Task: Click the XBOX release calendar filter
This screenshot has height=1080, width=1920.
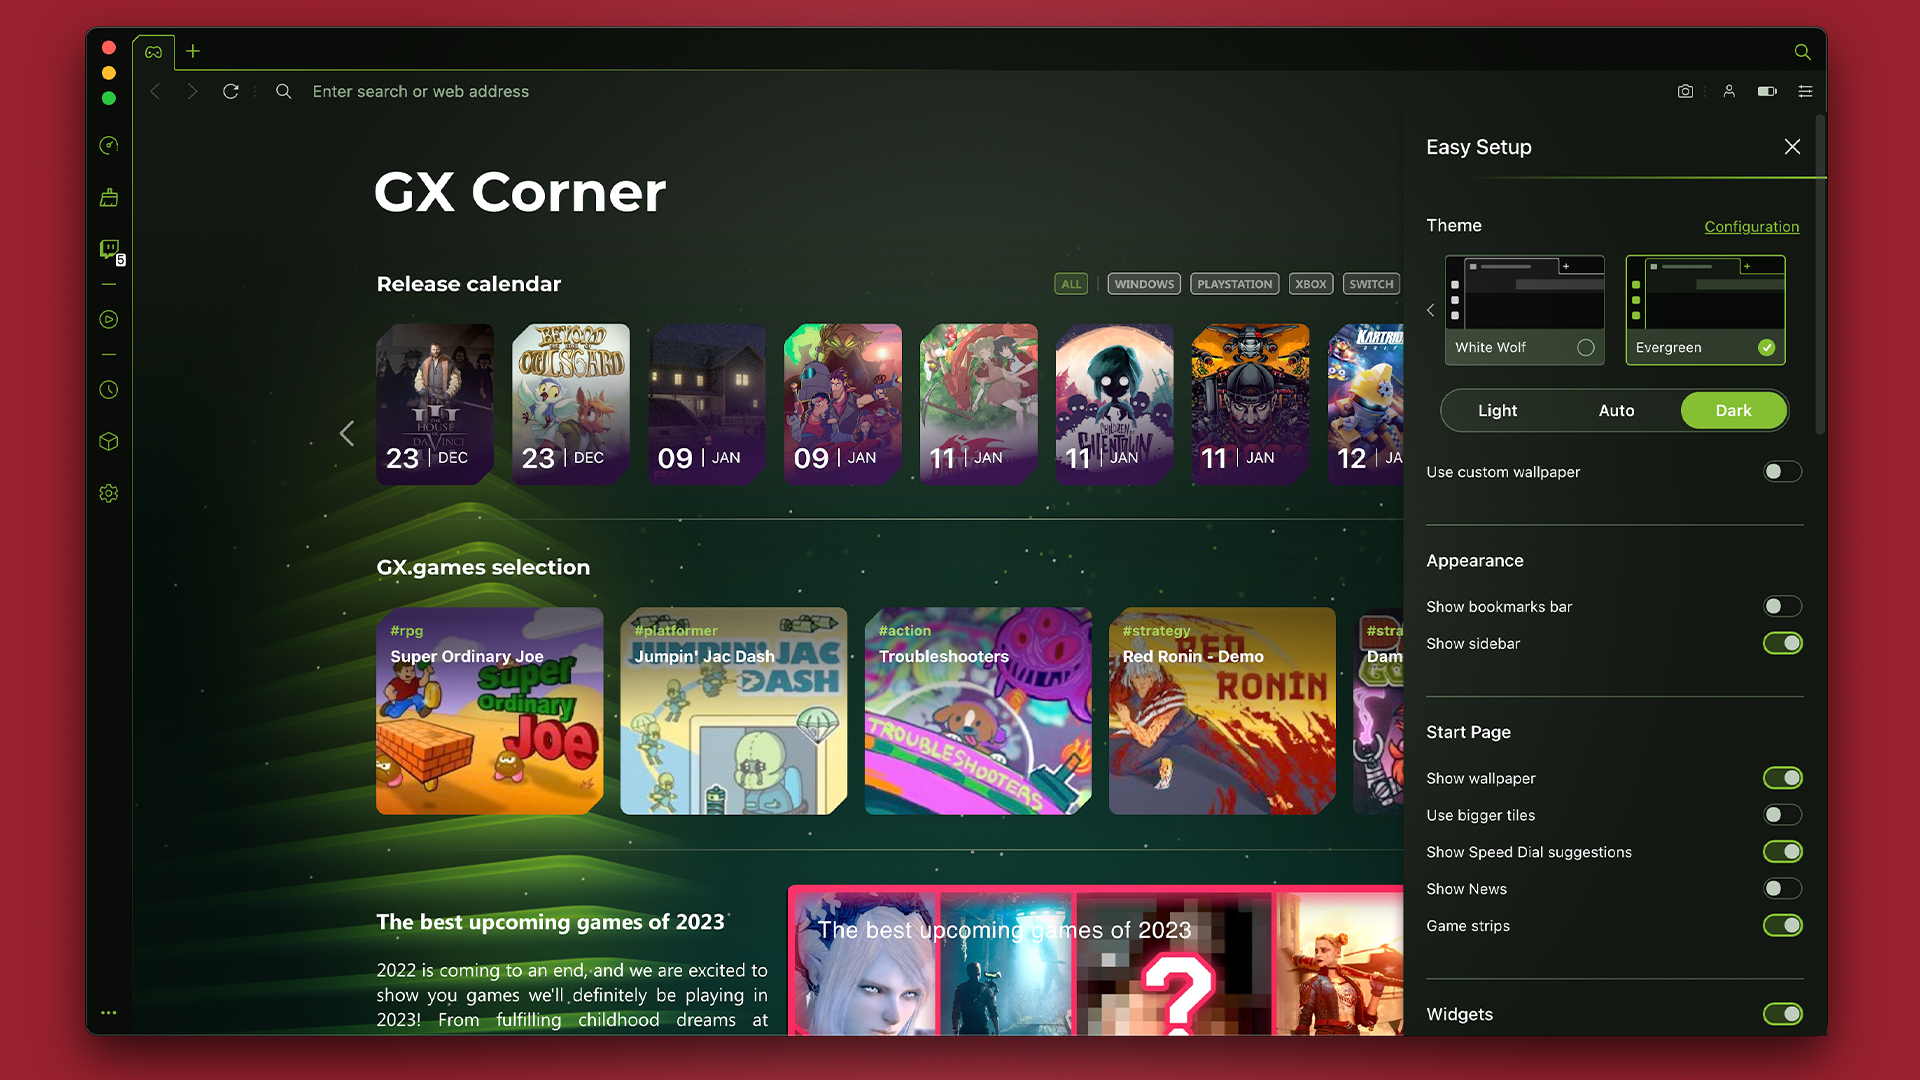Action: tap(1309, 284)
